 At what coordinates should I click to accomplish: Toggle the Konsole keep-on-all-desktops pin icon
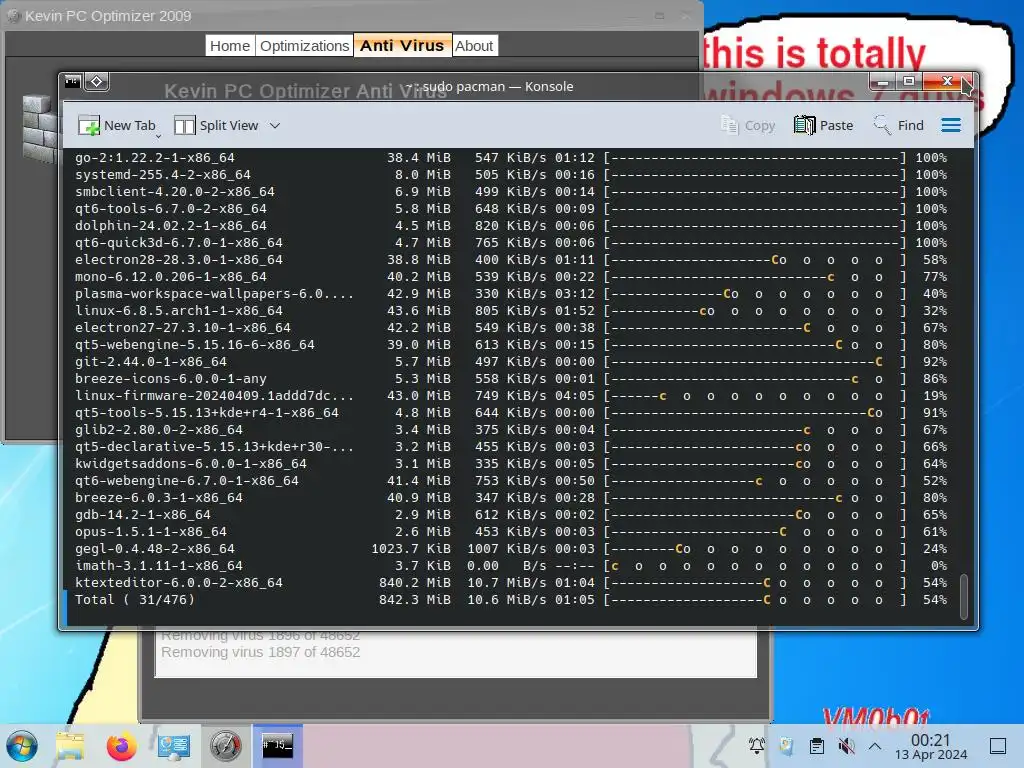point(97,82)
